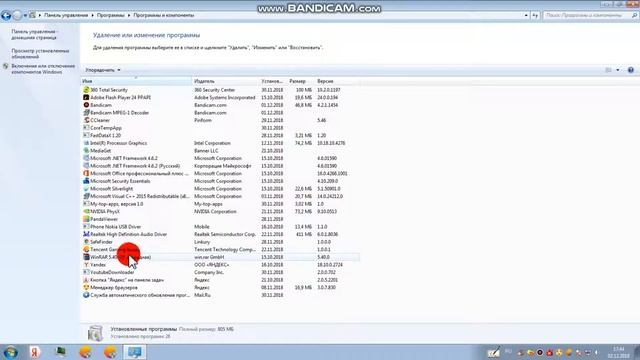Click the Mail.Ru update service icon
640x360 pixels.
86,295
